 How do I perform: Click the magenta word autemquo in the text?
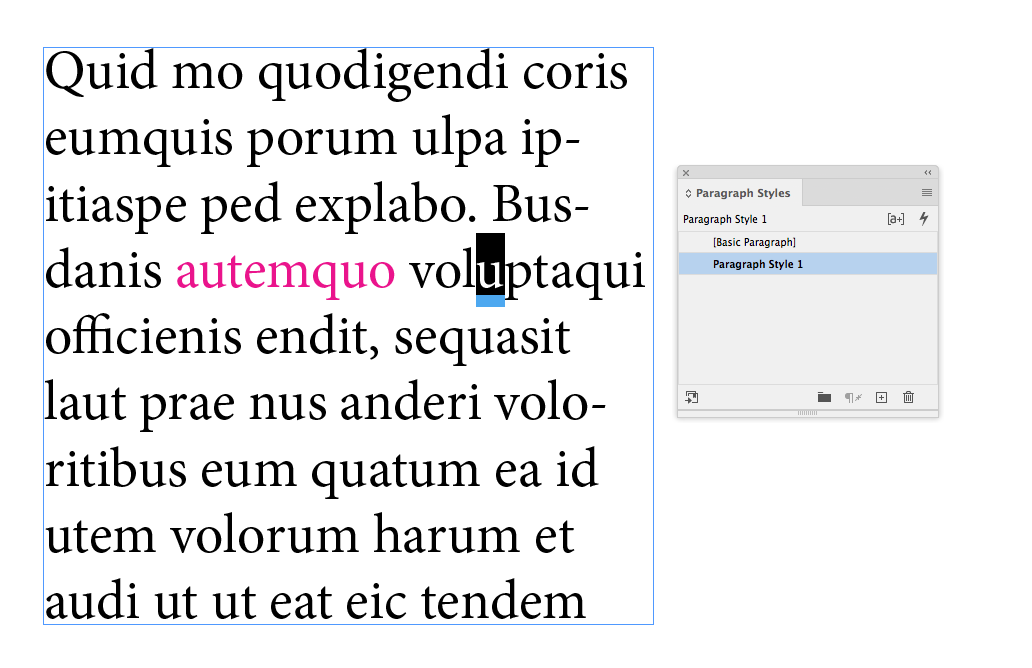pyautogui.click(x=285, y=270)
